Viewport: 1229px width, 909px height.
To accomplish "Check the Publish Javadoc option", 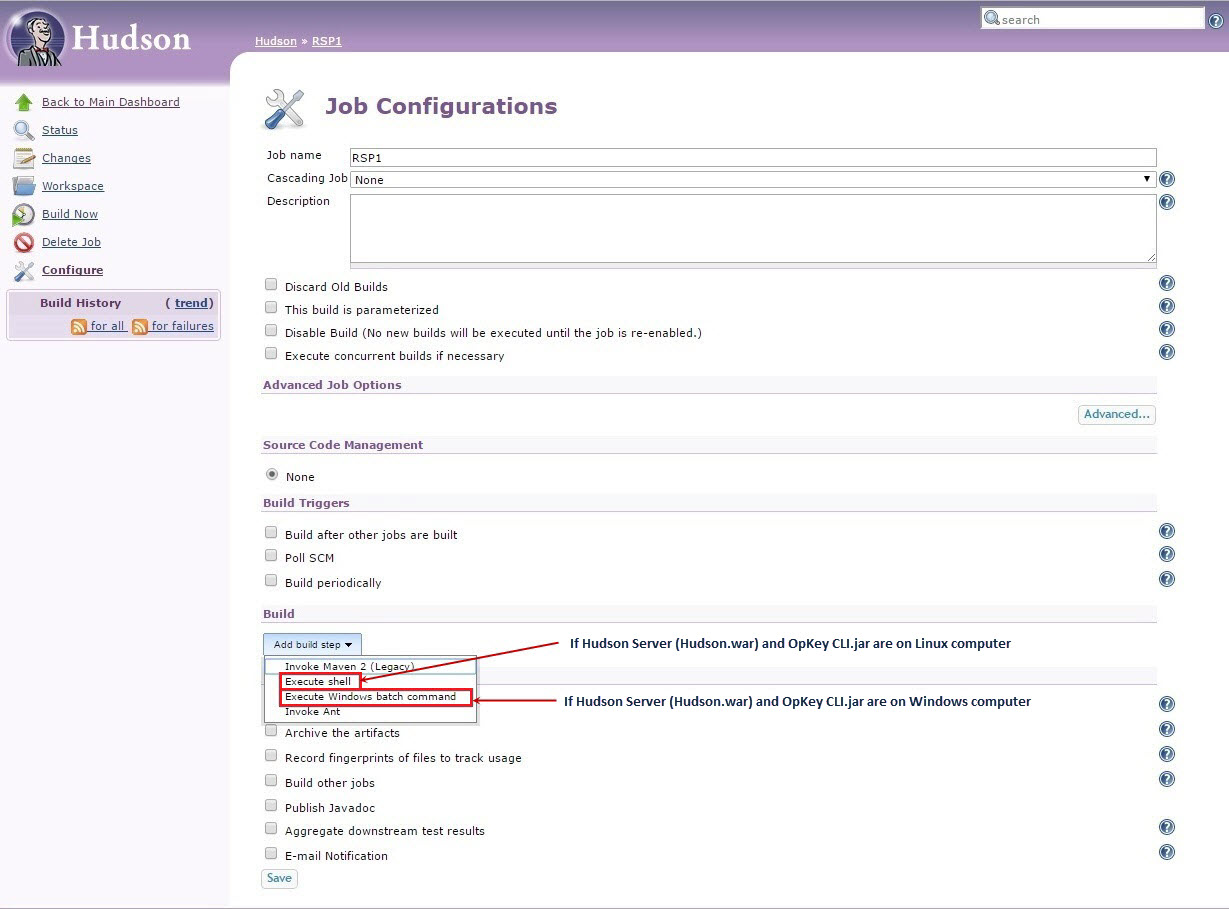I will click(271, 806).
